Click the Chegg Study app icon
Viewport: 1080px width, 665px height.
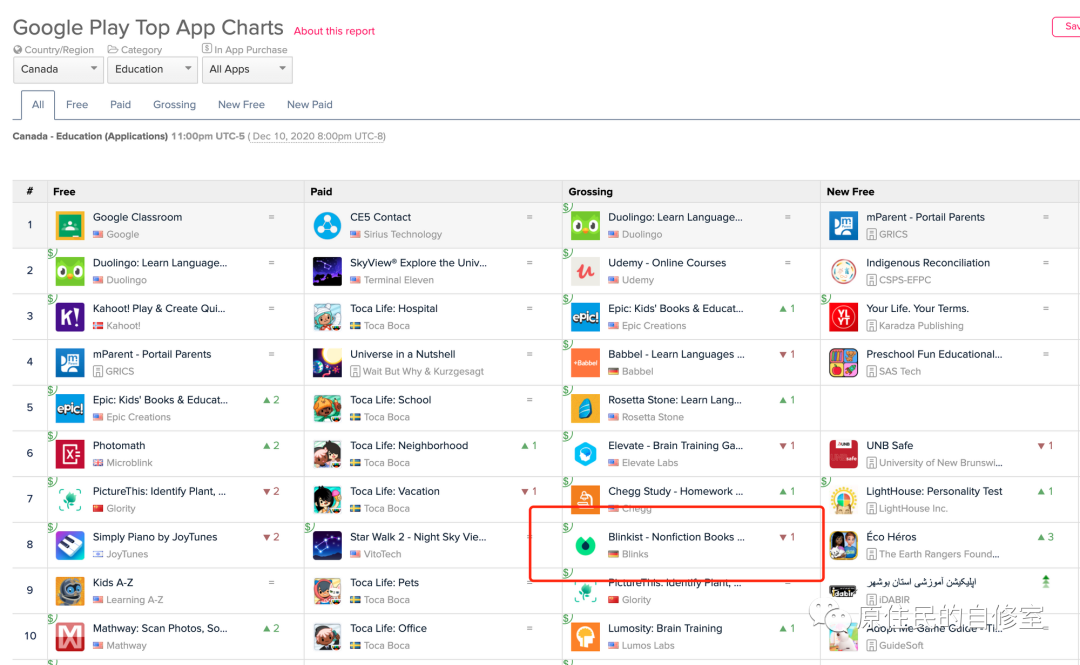coord(585,500)
